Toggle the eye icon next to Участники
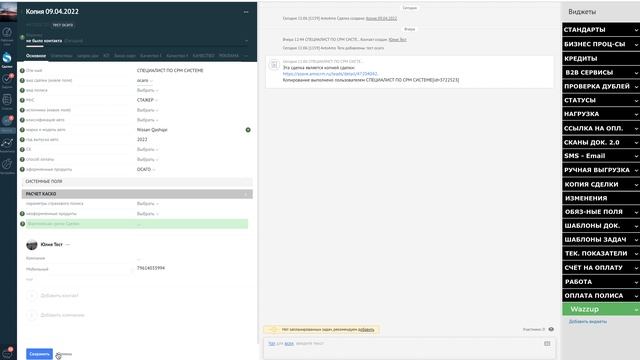The width and height of the screenshot is (640, 360). click(551, 329)
